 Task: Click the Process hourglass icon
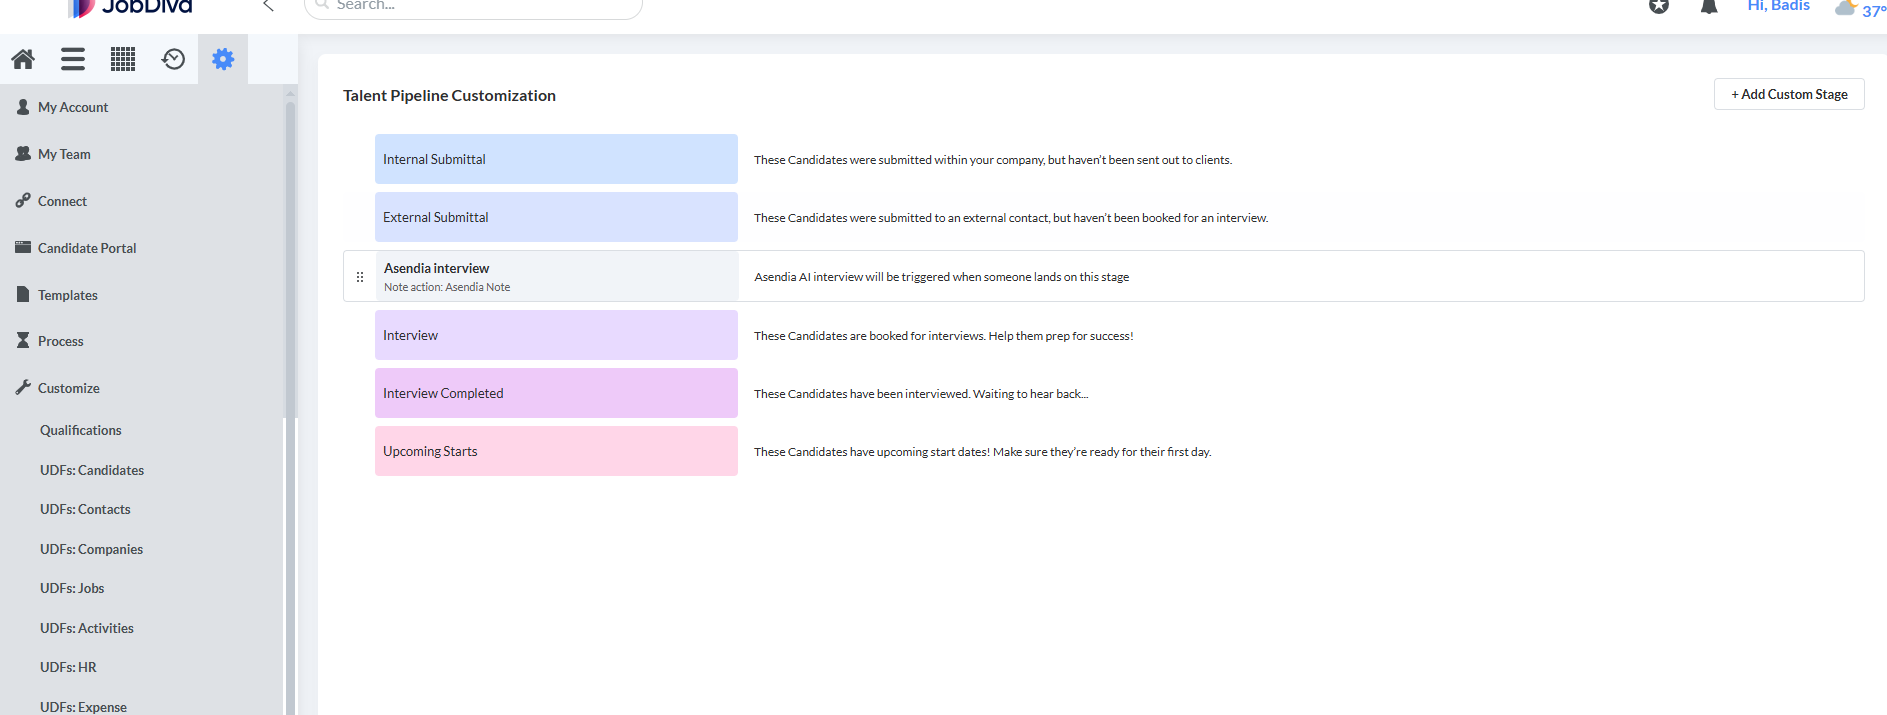pos(23,340)
